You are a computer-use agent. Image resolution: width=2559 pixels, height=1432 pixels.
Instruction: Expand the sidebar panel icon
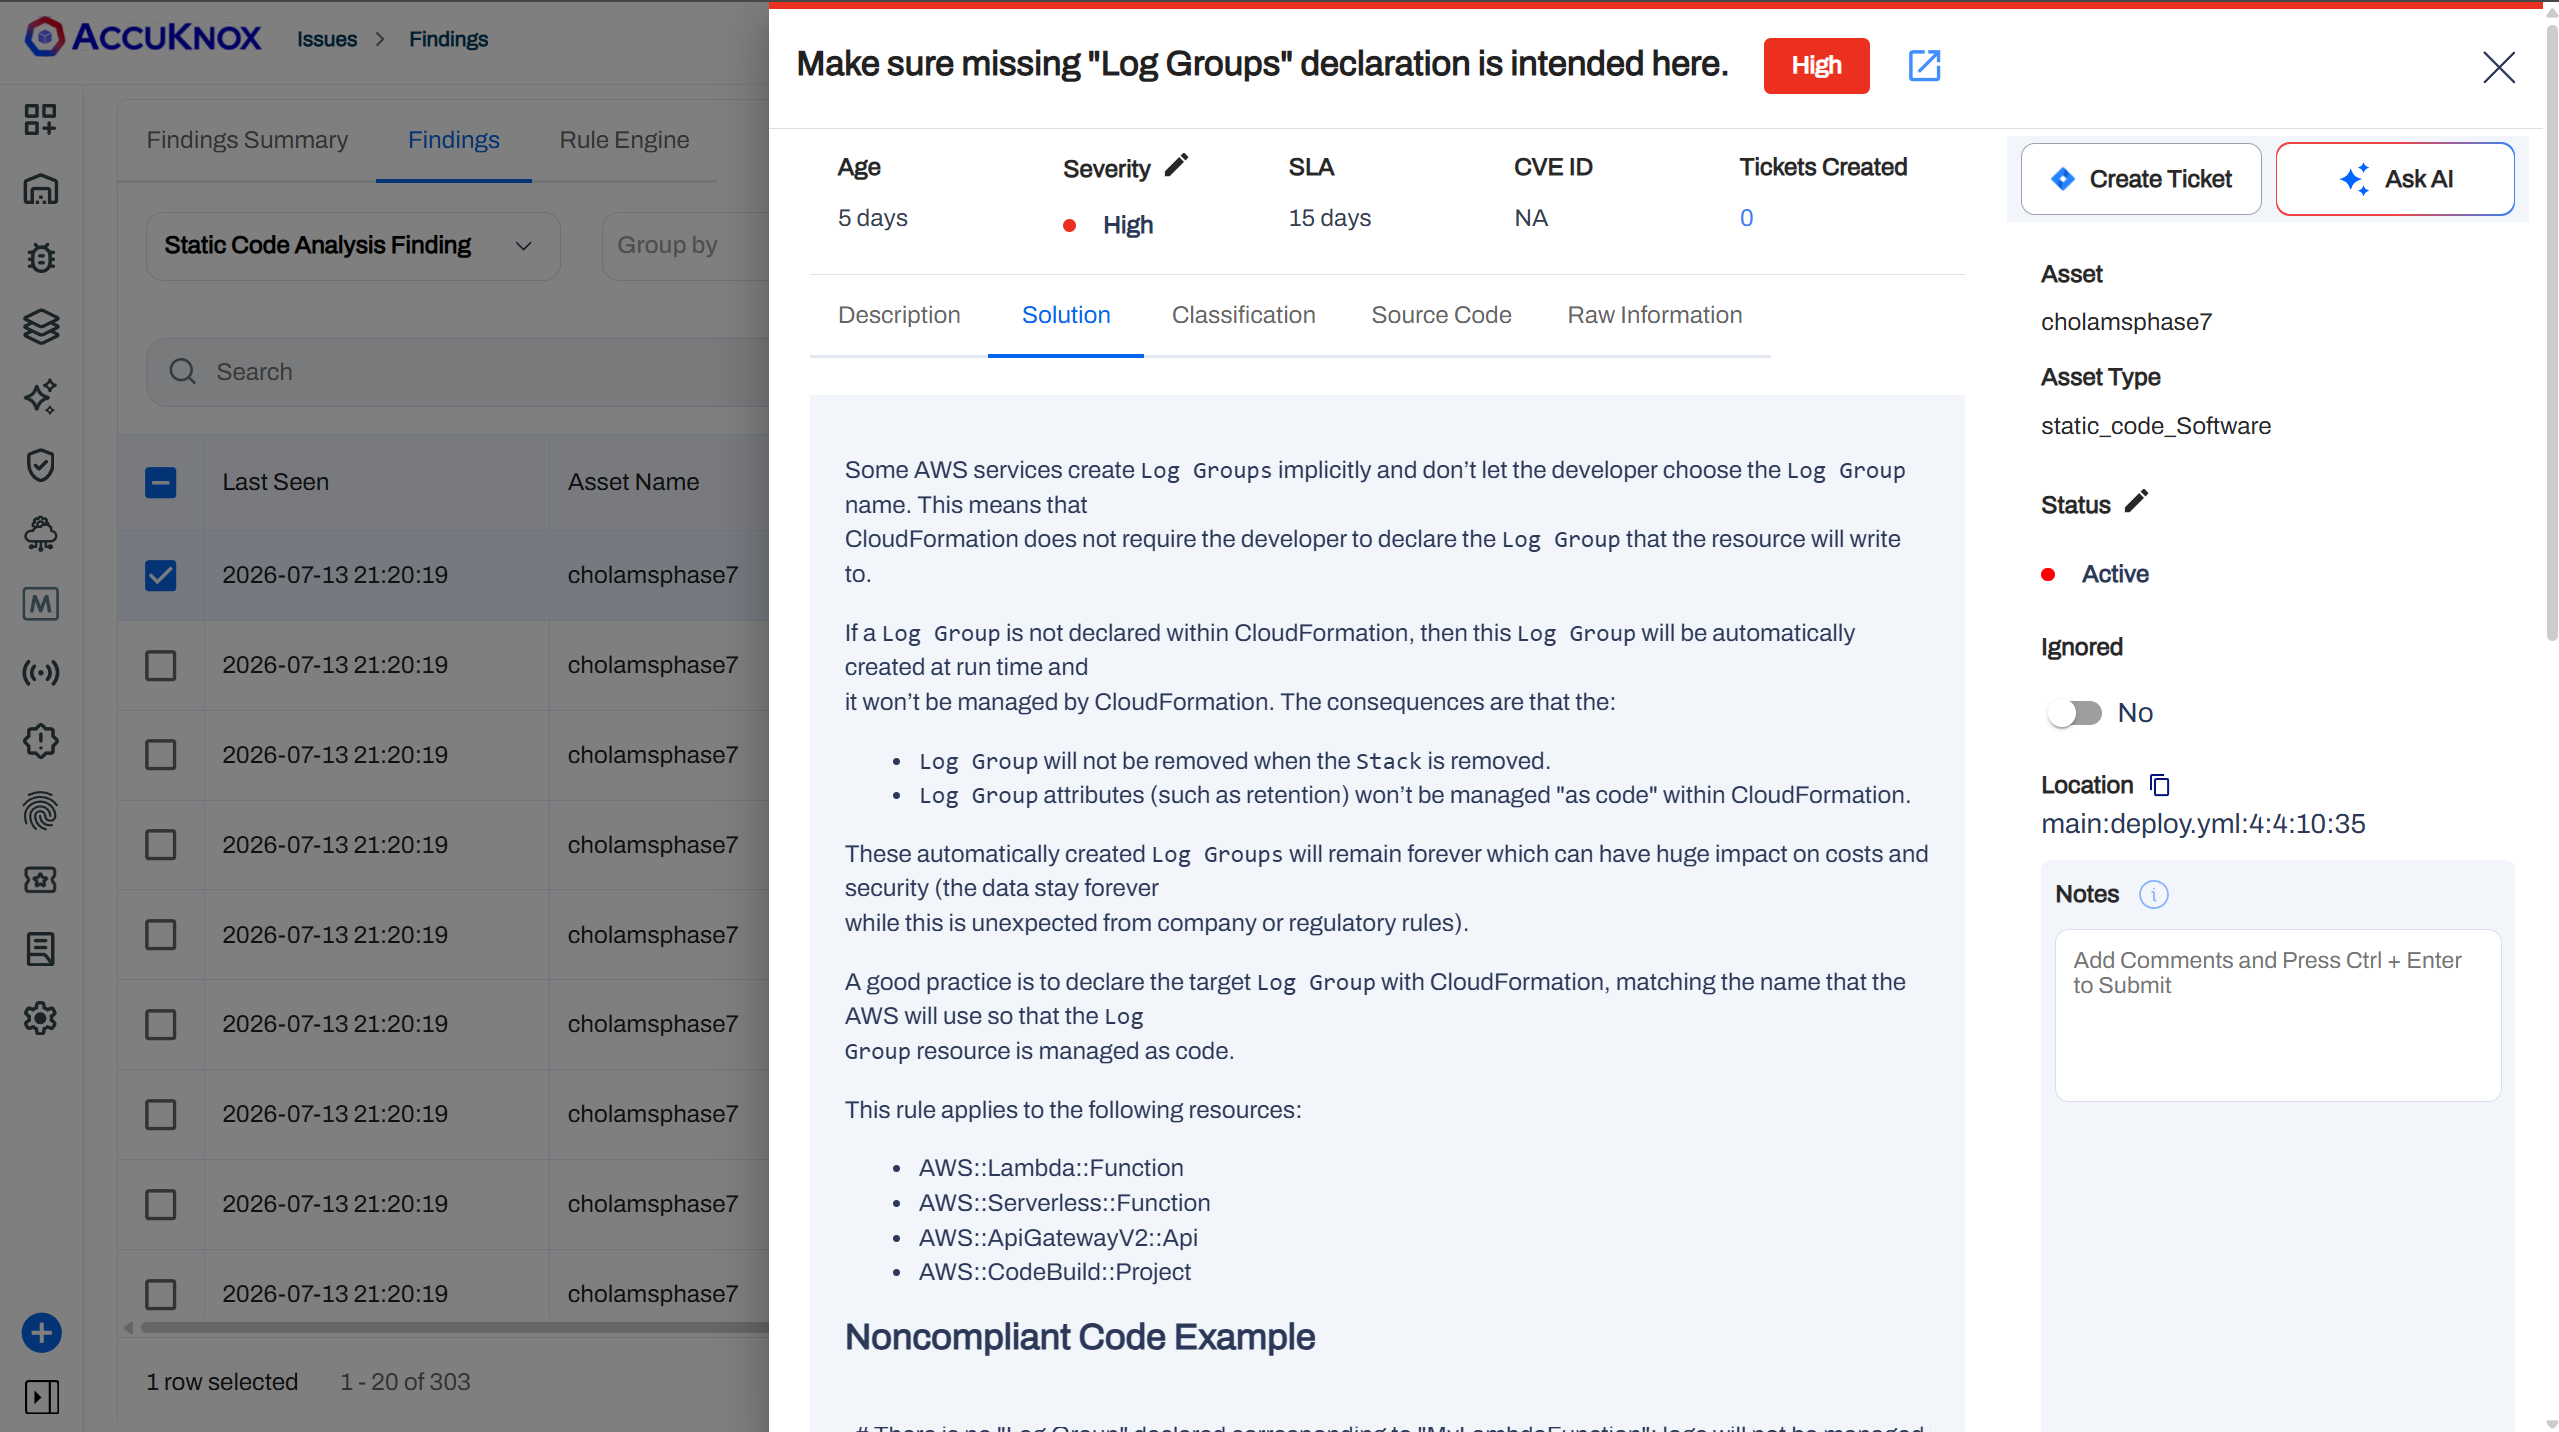pos(41,1397)
